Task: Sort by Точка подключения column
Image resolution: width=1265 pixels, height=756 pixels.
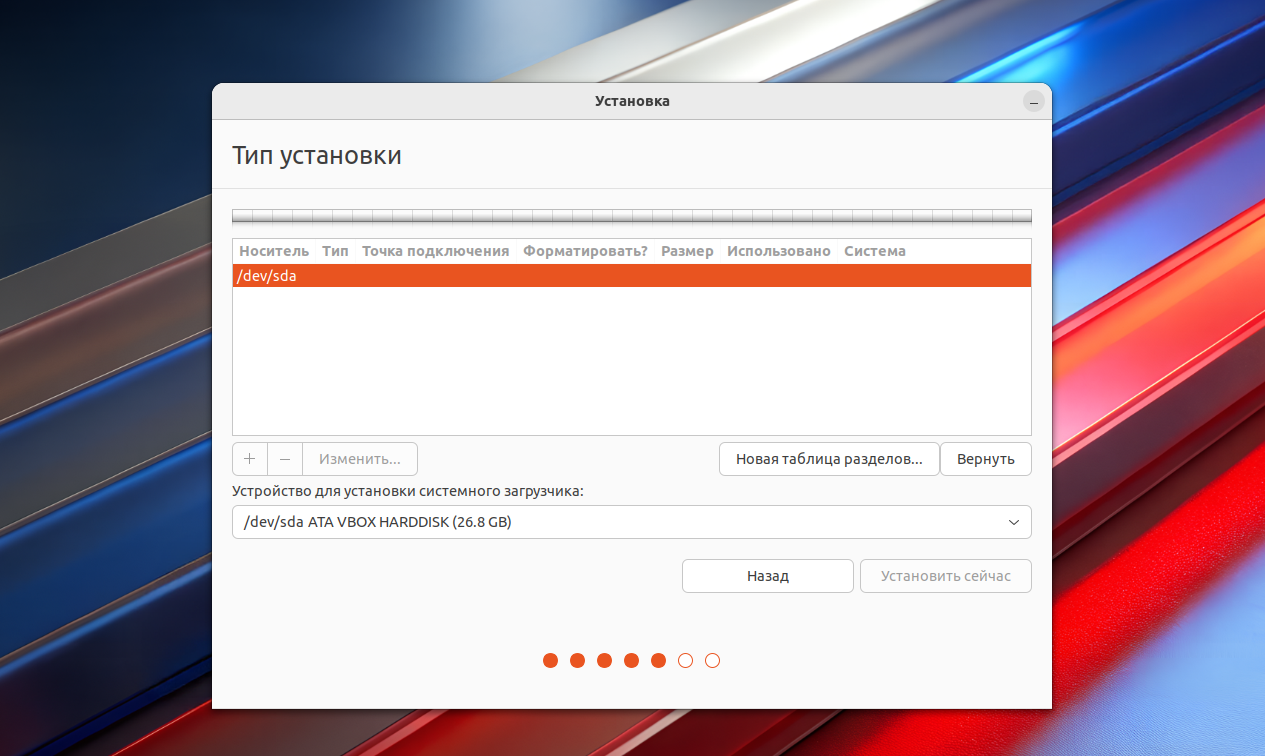Action: click(x=435, y=251)
